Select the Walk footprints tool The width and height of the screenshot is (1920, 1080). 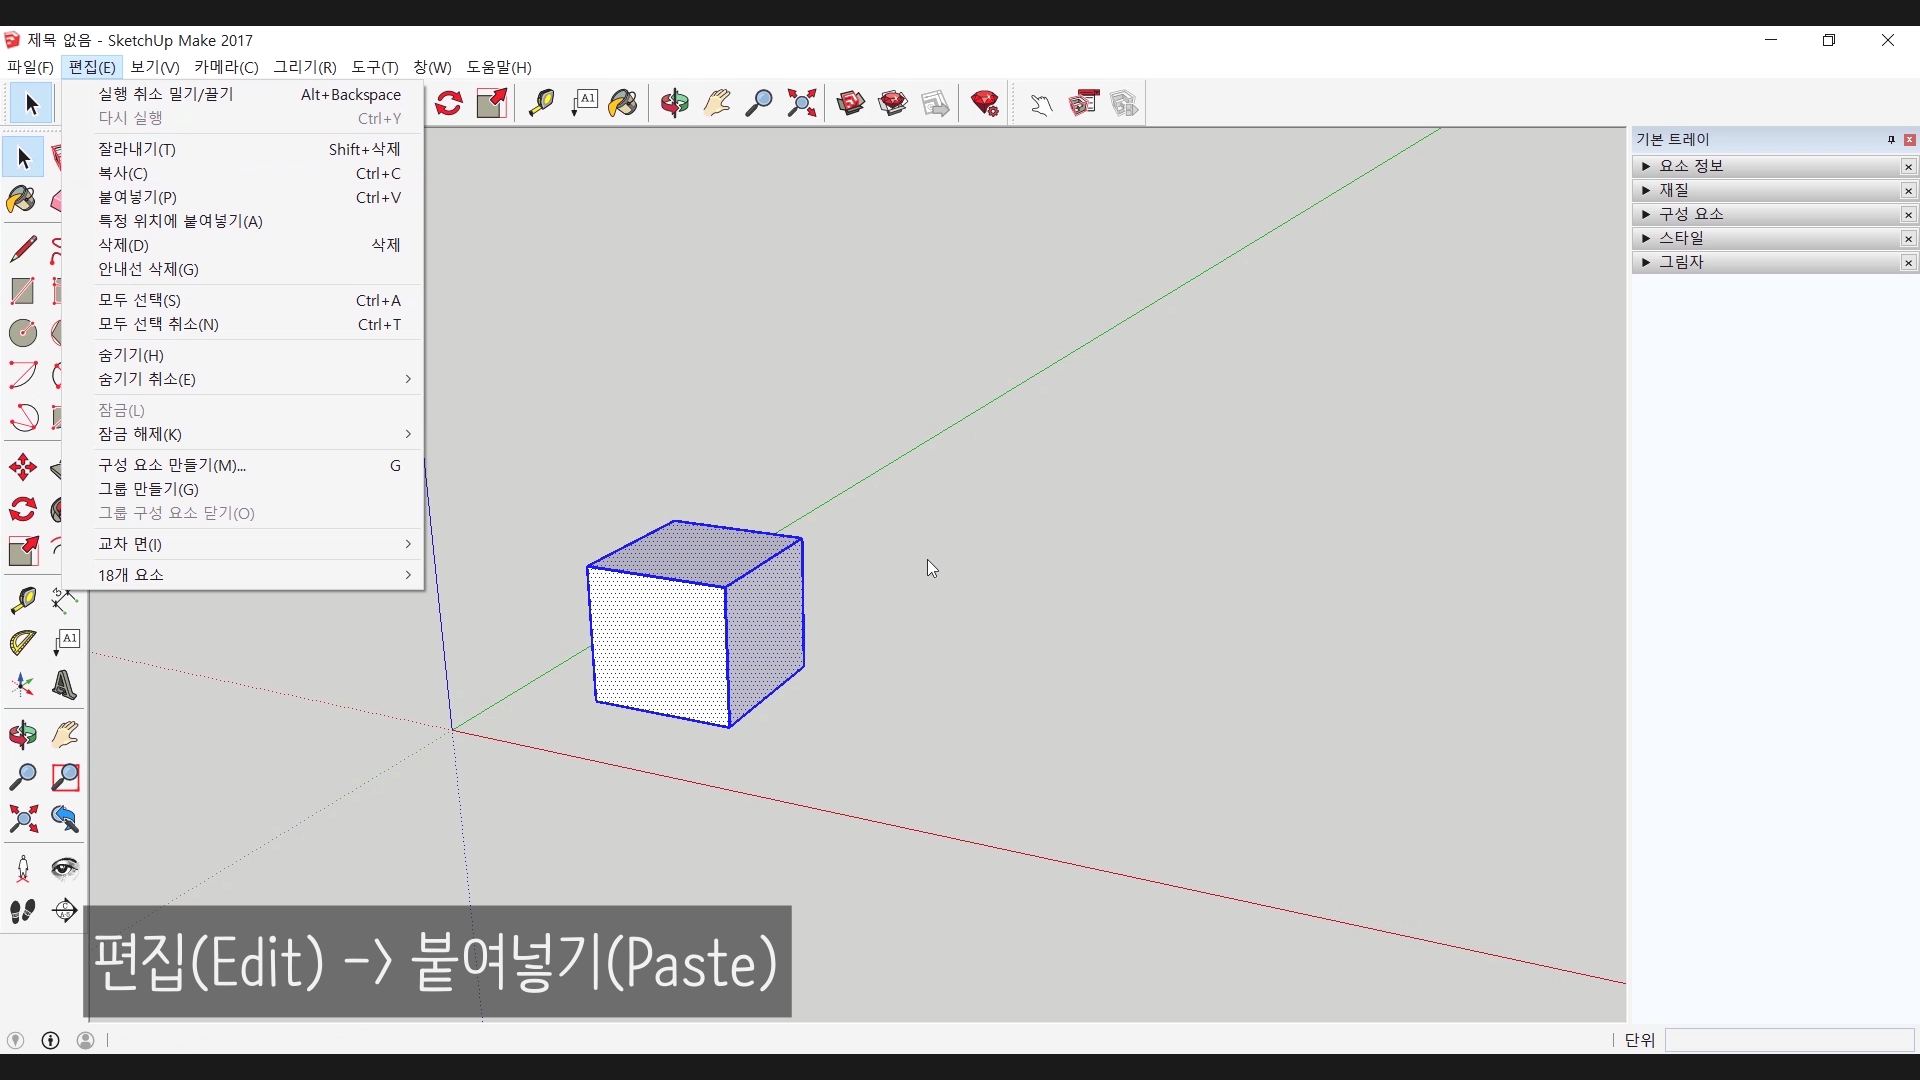23,911
